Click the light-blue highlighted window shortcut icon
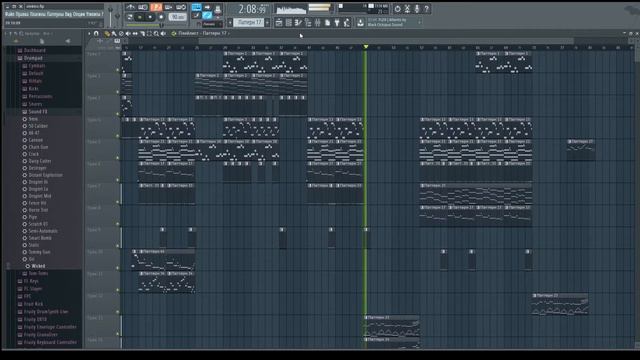The width and height of the screenshot is (640, 360). (x=207, y=16)
